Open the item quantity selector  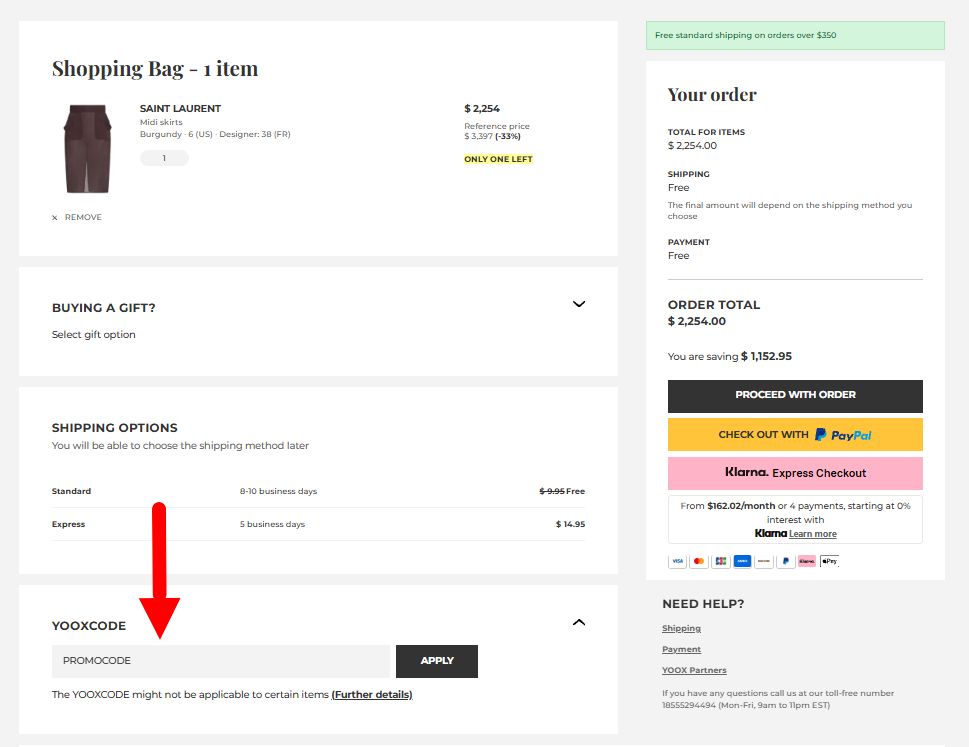tap(164, 157)
